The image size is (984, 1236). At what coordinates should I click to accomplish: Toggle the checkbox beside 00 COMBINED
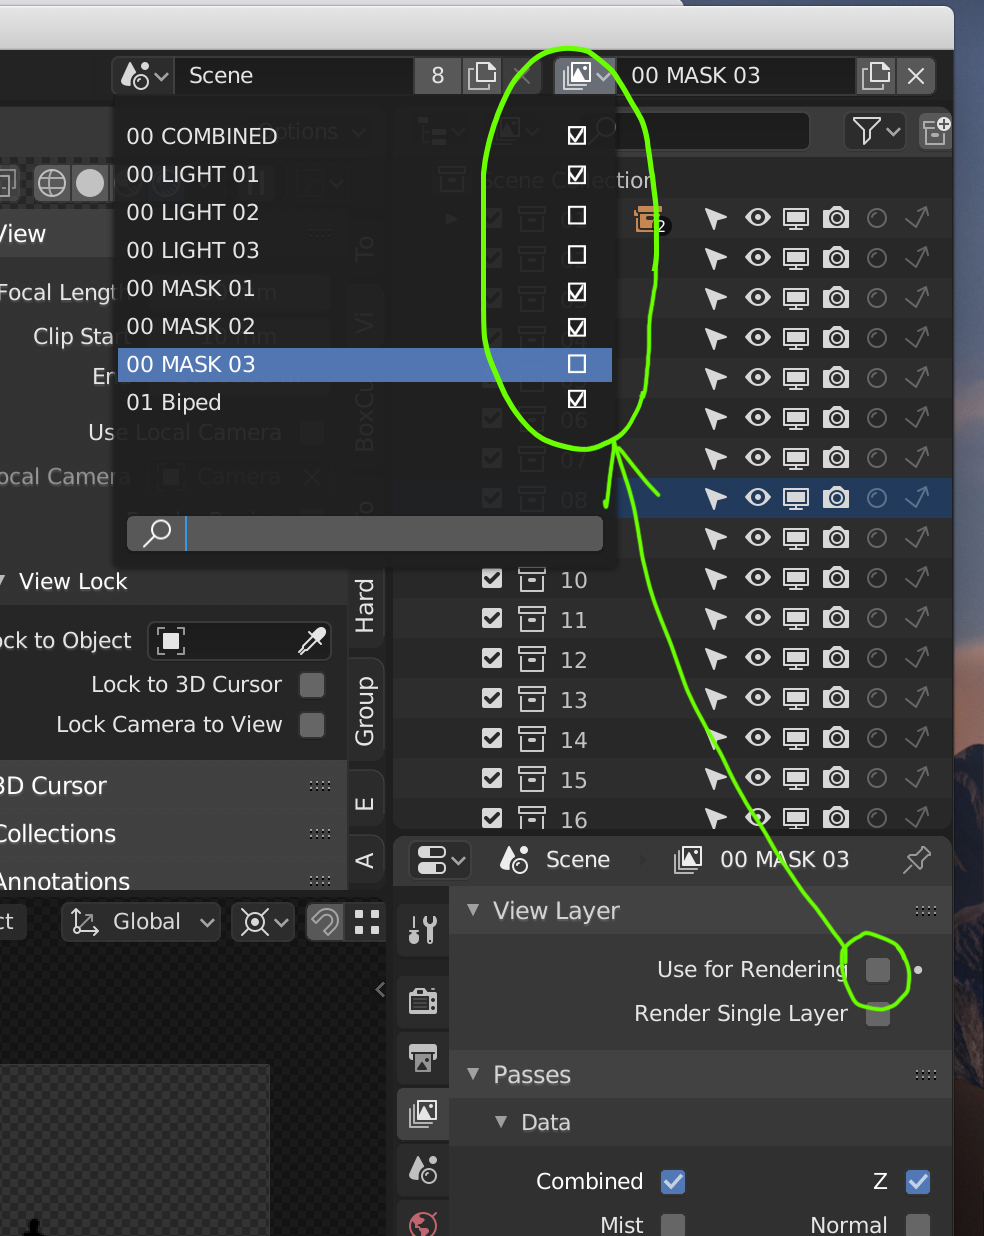(x=577, y=135)
